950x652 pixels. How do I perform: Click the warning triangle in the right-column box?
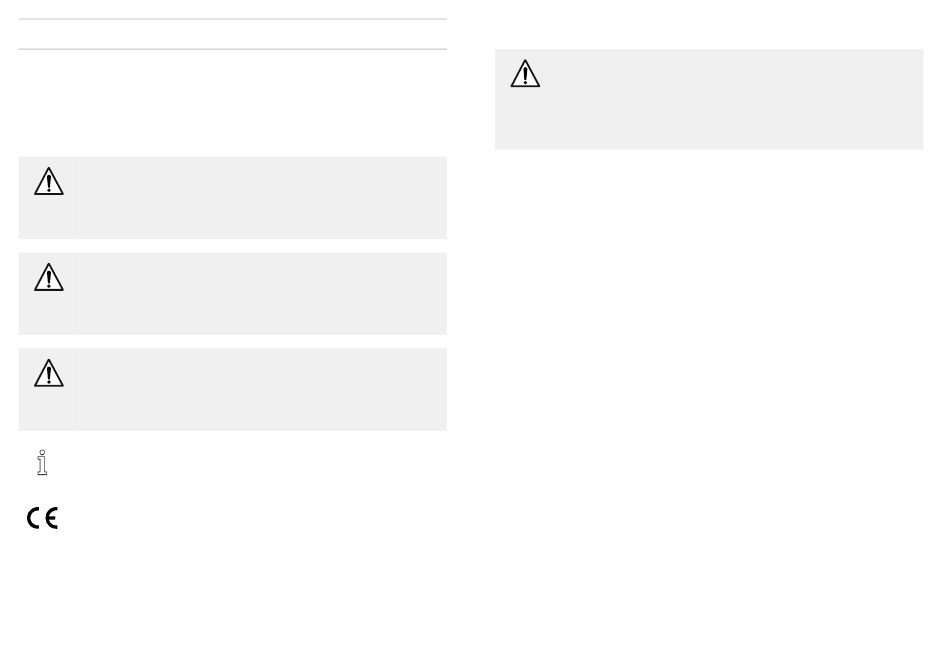[x=525, y=73]
